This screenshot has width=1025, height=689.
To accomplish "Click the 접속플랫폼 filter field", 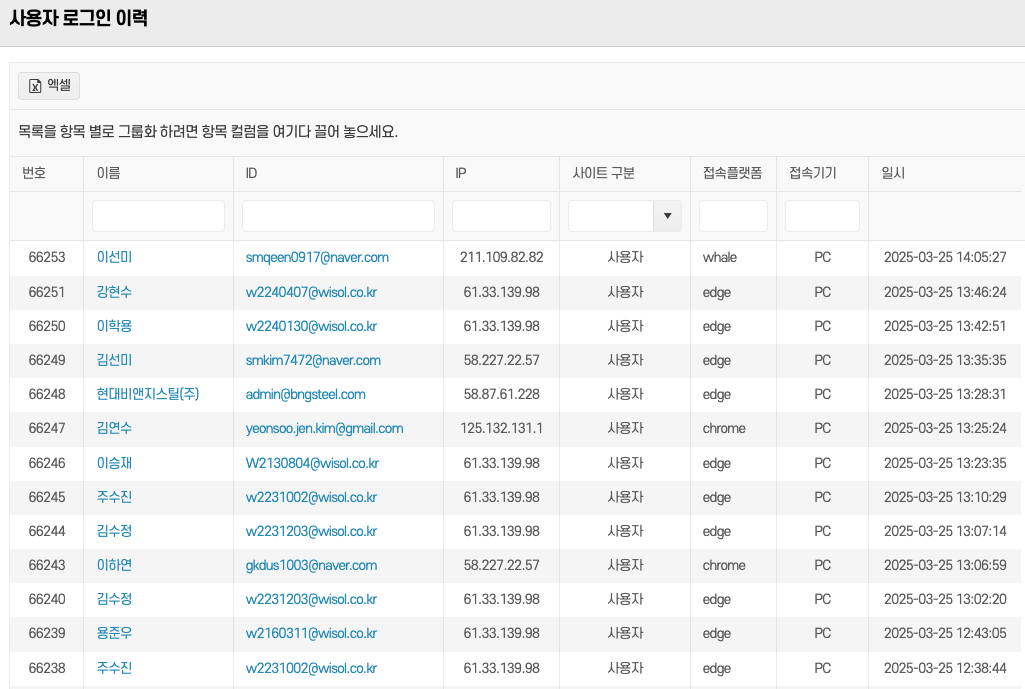I will pyautogui.click(x=733, y=216).
